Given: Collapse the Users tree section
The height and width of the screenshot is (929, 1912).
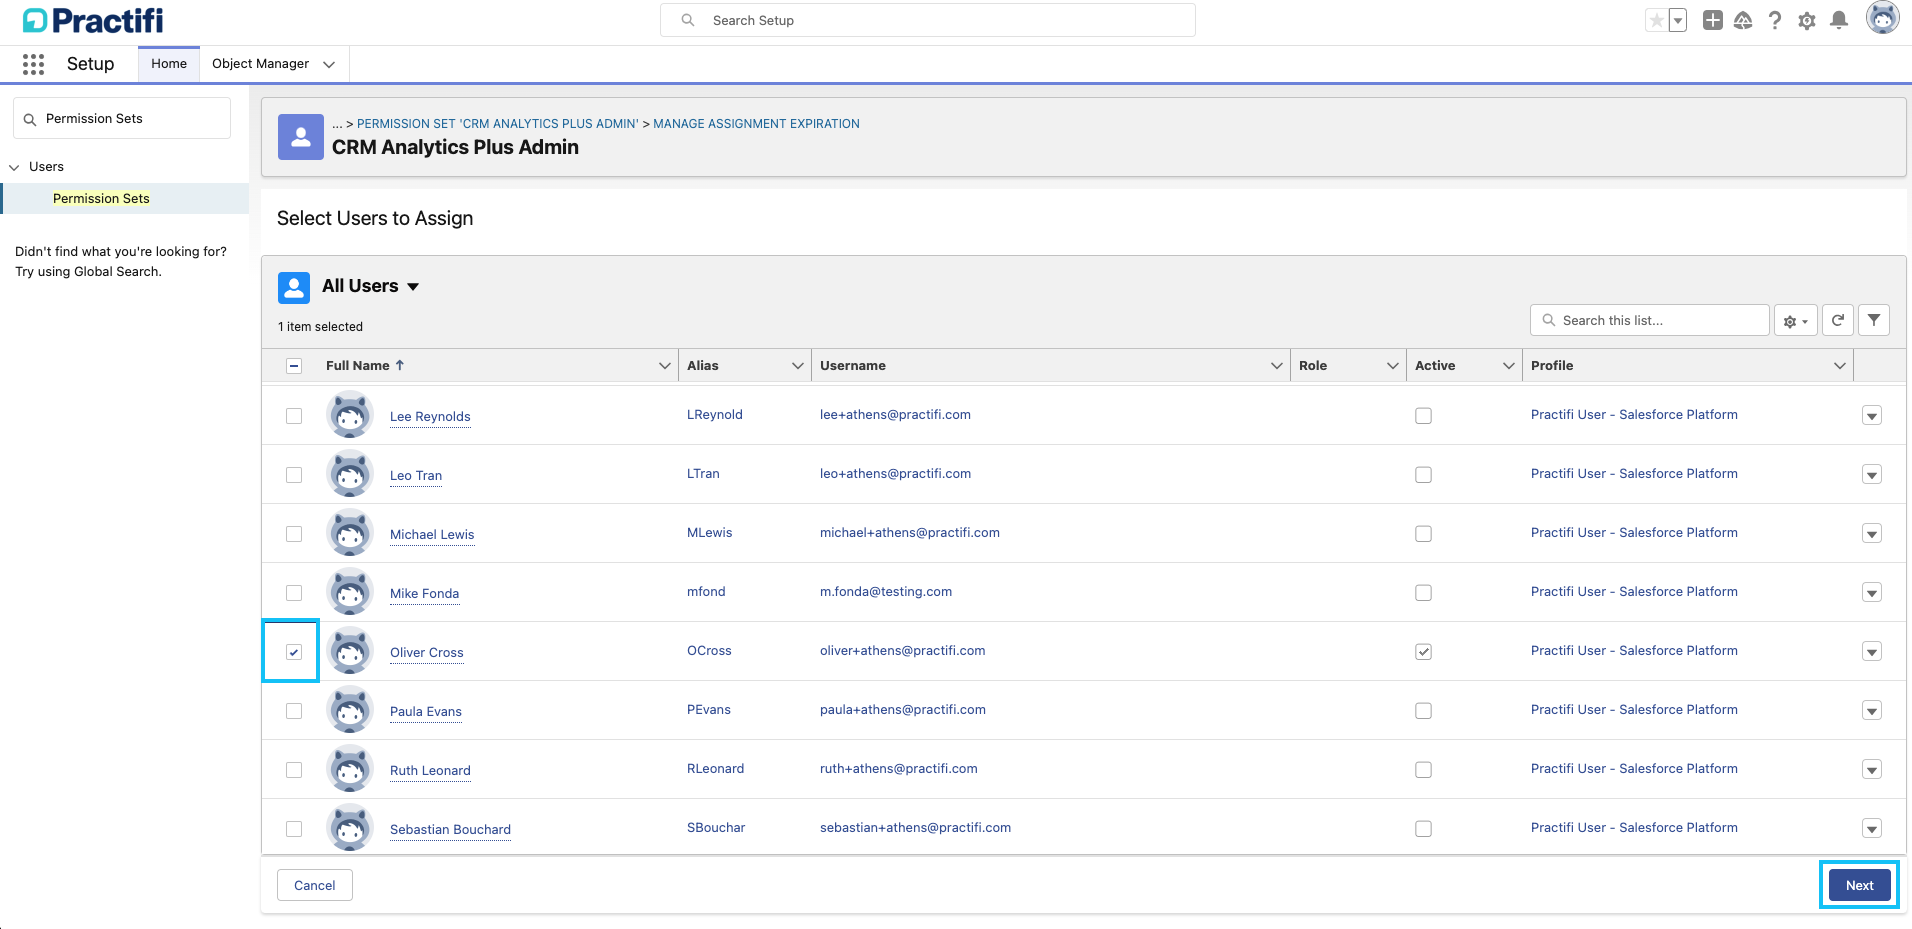Looking at the screenshot, I should 14,167.
